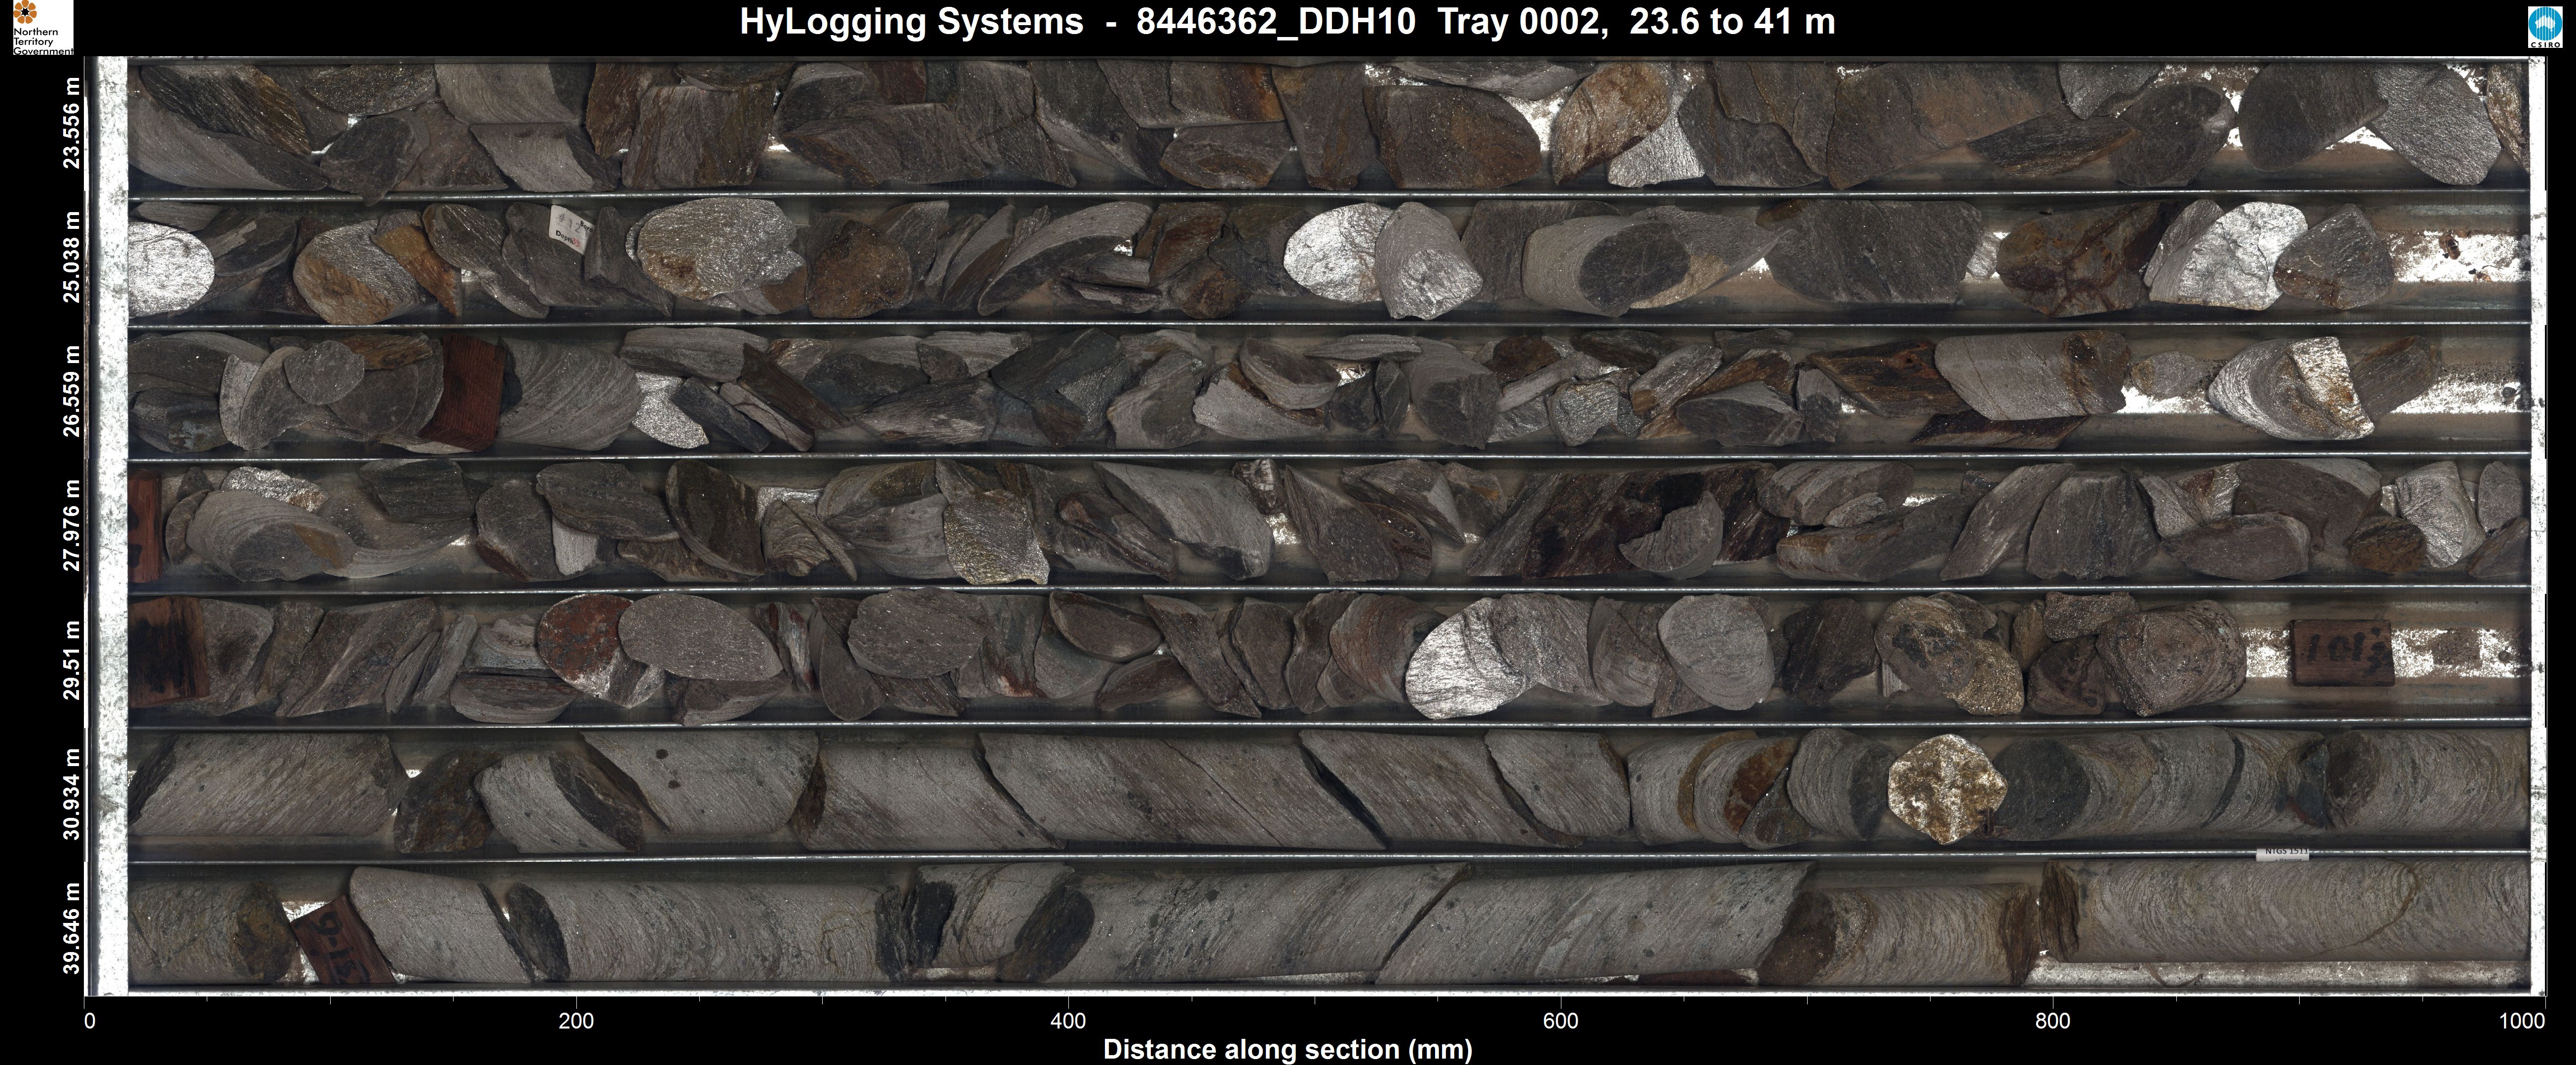Click the 800 tick on distance axis
2576x1065 pixels.
(2052, 1021)
